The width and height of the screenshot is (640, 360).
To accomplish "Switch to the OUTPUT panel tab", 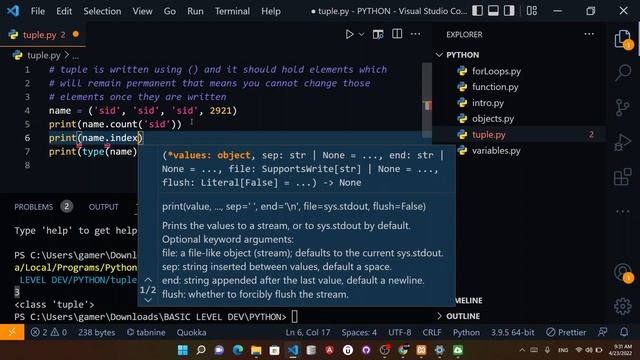I will pyautogui.click(x=103, y=207).
